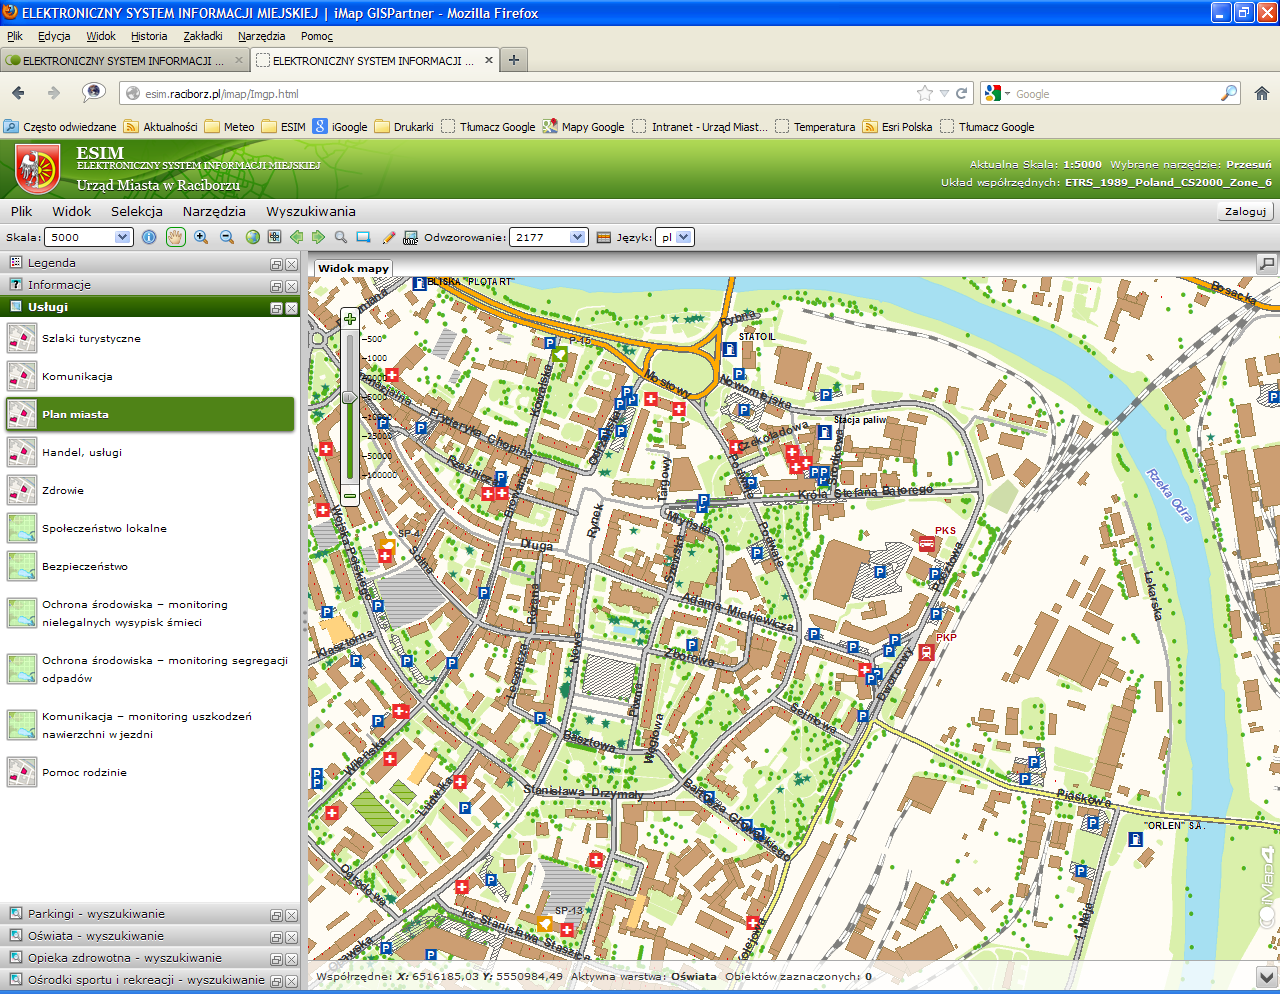Click the identify (info) tool icon
Screen dimensions: 1280x994
tap(149, 237)
